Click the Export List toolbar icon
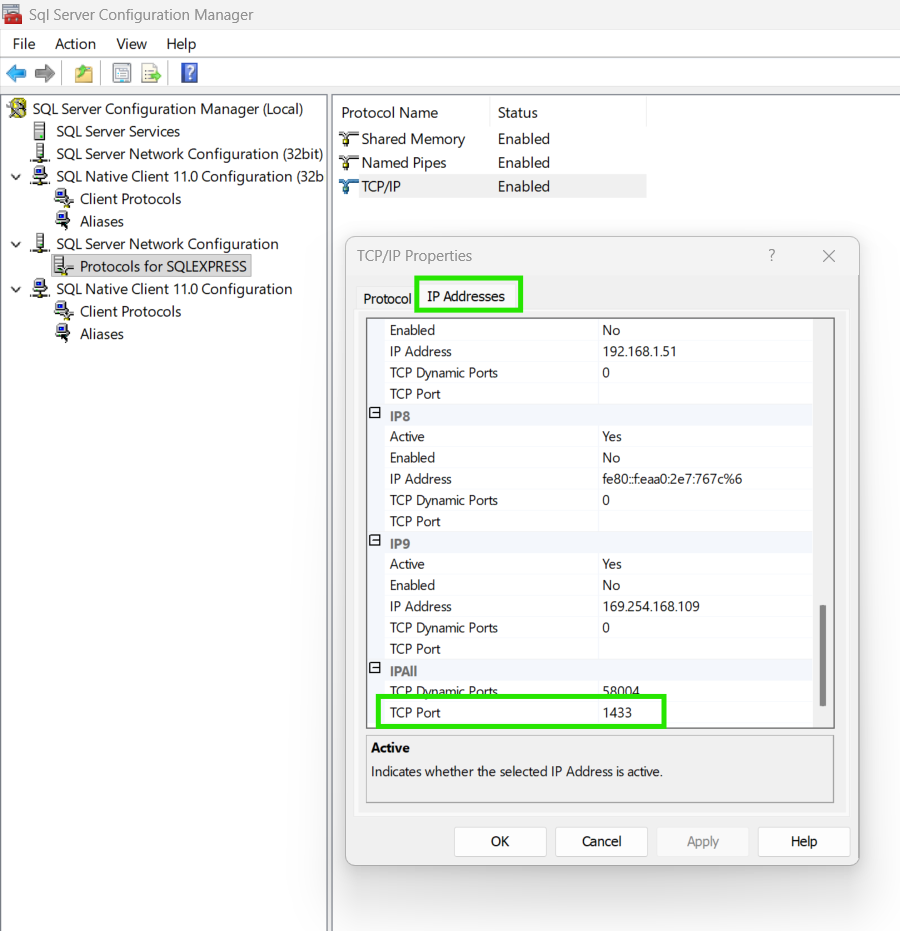 (151, 72)
